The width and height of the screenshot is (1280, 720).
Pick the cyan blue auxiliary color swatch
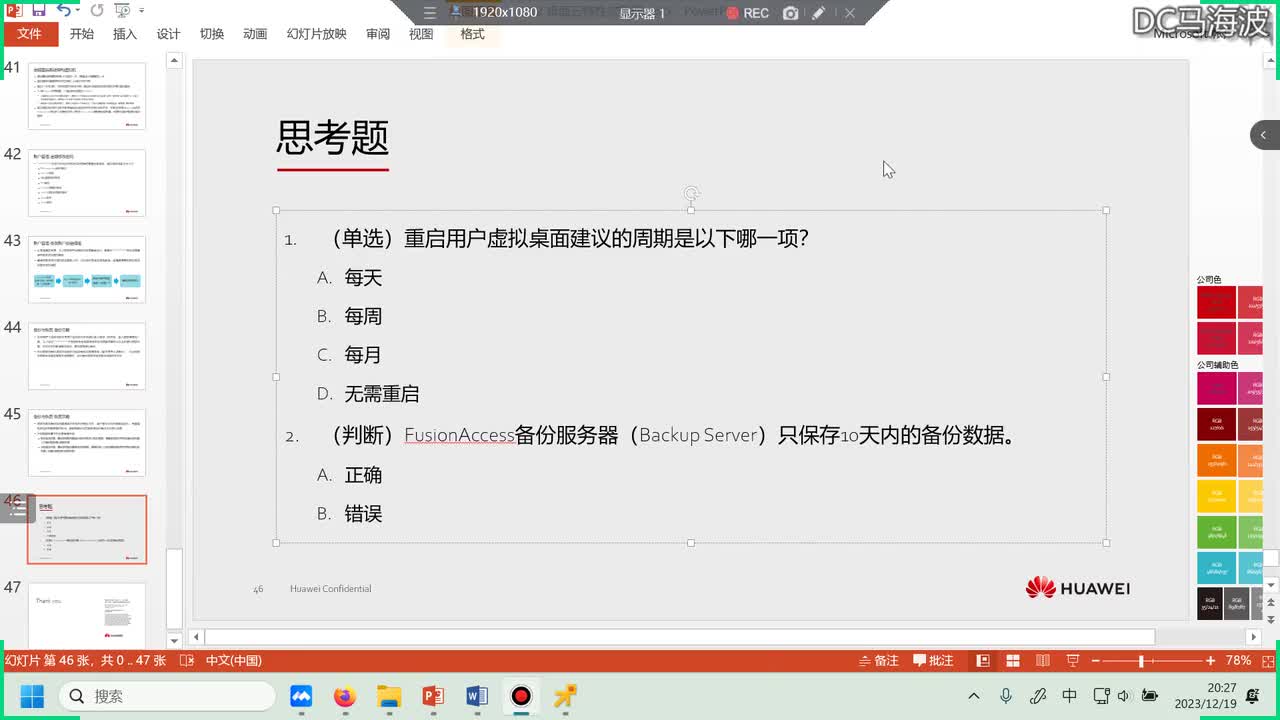pyautogui.click(x=1216, y=568)
